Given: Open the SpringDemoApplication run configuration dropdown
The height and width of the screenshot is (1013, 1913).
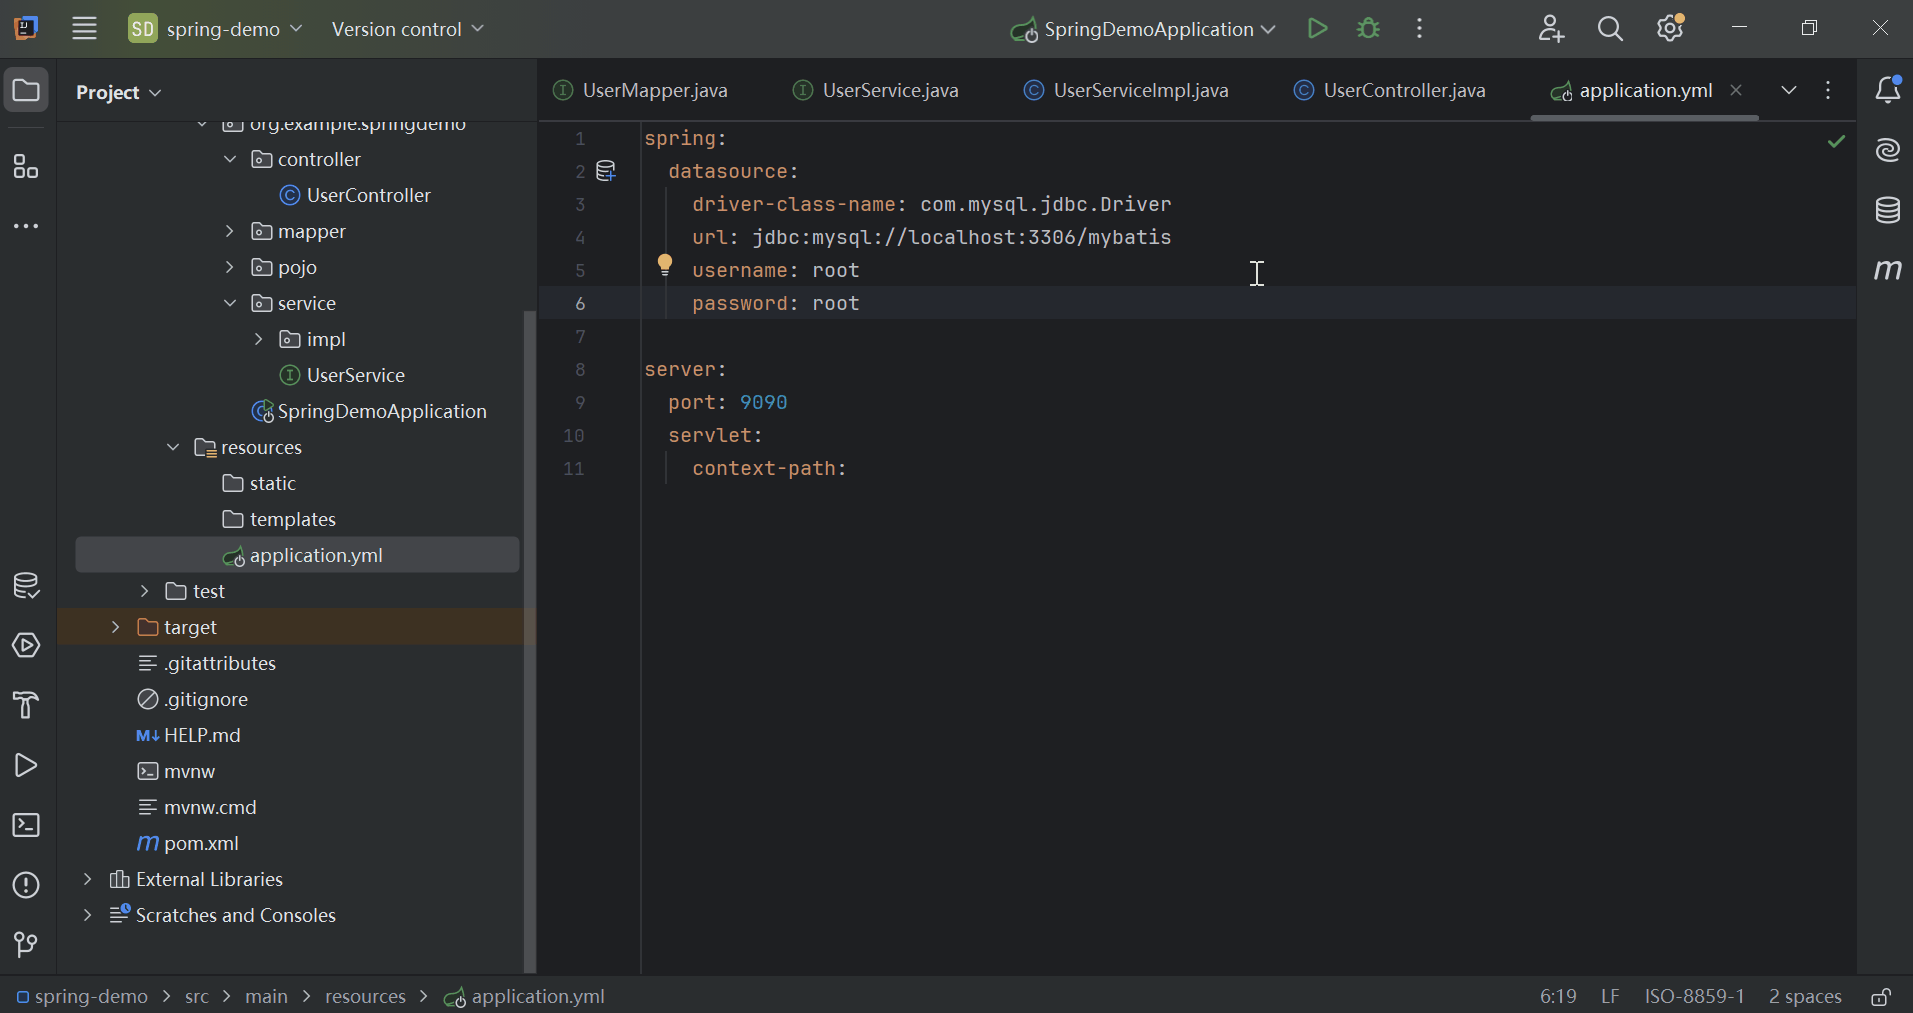Looking at the screenshot, I should point(1143,29).
